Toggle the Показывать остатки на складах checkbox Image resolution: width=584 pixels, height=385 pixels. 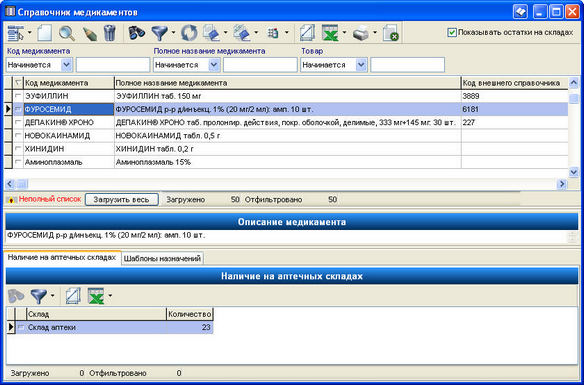point(452,32)
